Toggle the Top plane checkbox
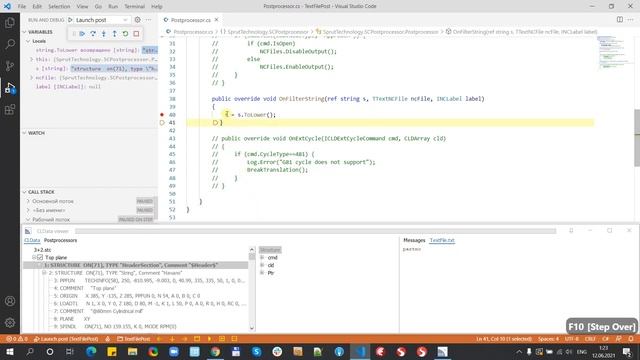Viewport: 640px width, 360px height. click(40, 258)
